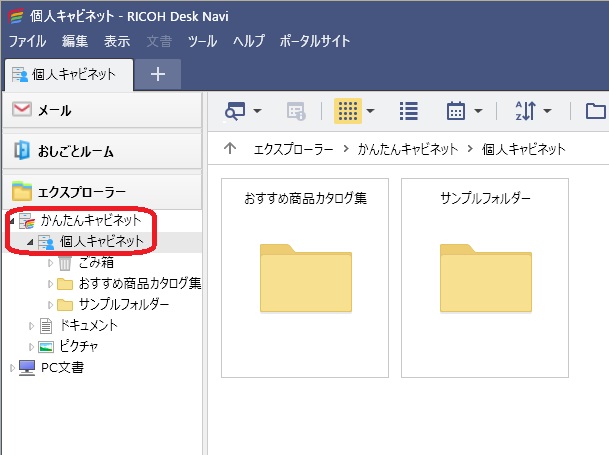Open the calendar dropdown arrow
609x455 pixels.
tap(478, 111)
